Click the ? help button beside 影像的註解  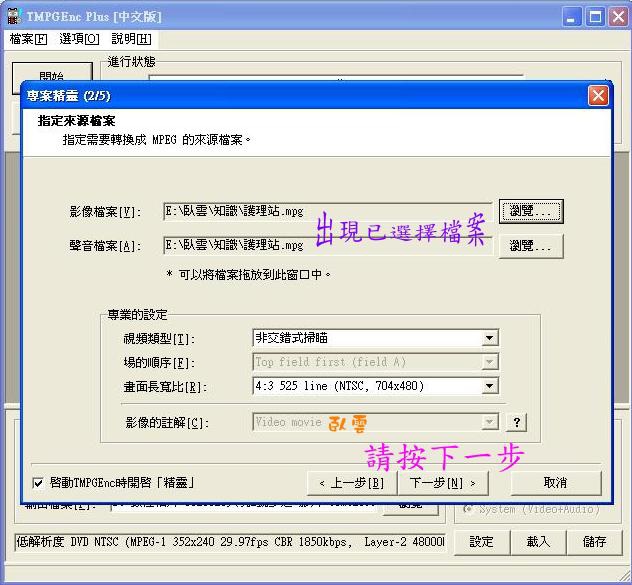click(x=517, y=422)
